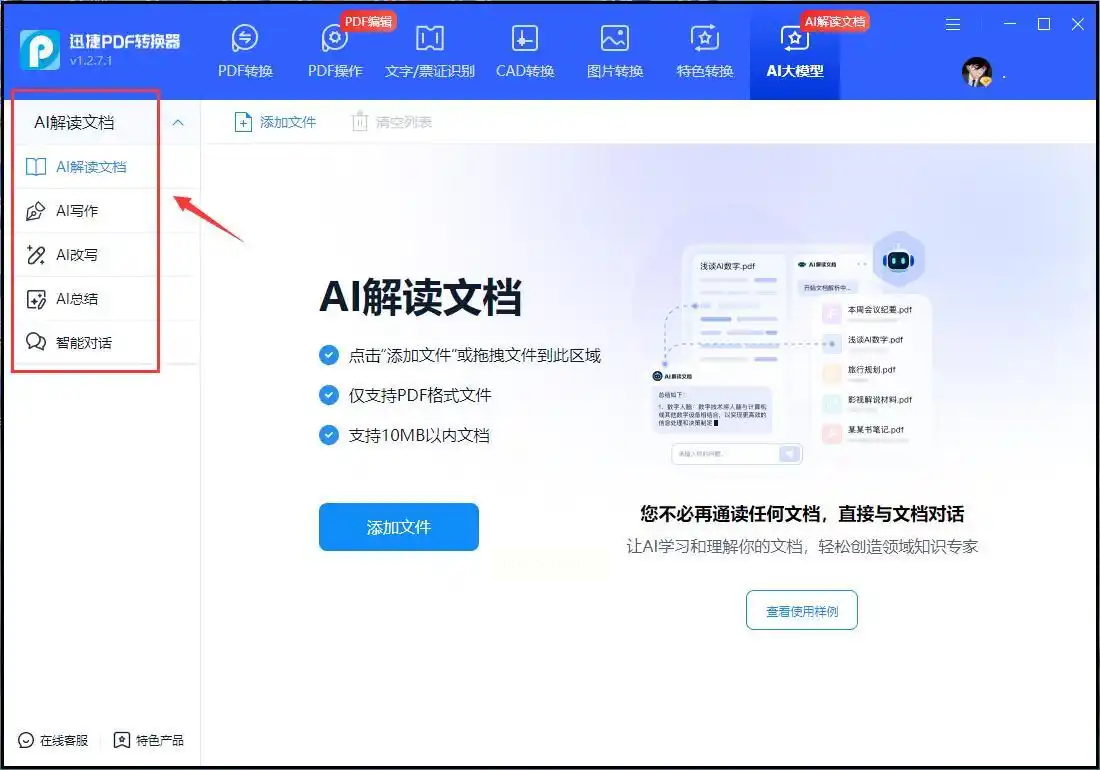Click the AI改写 wand icon
Viewport: 1100px width, 770px height.
pos(36,255)
